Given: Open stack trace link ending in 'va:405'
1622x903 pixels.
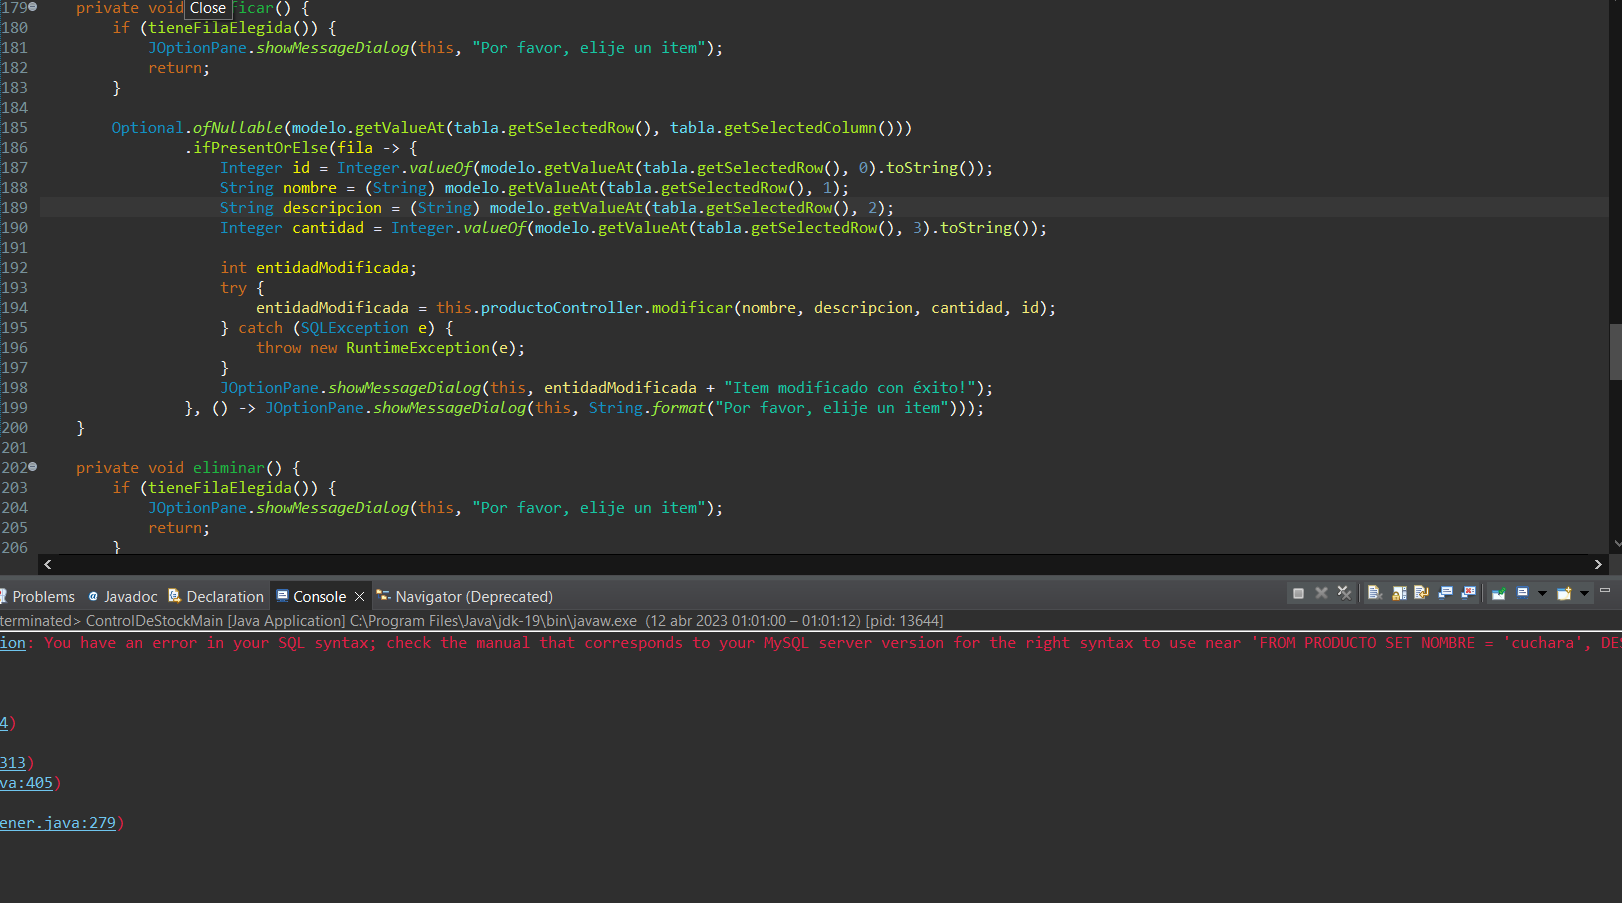Looking at the screenshot, I should click(x=26, y=783).
